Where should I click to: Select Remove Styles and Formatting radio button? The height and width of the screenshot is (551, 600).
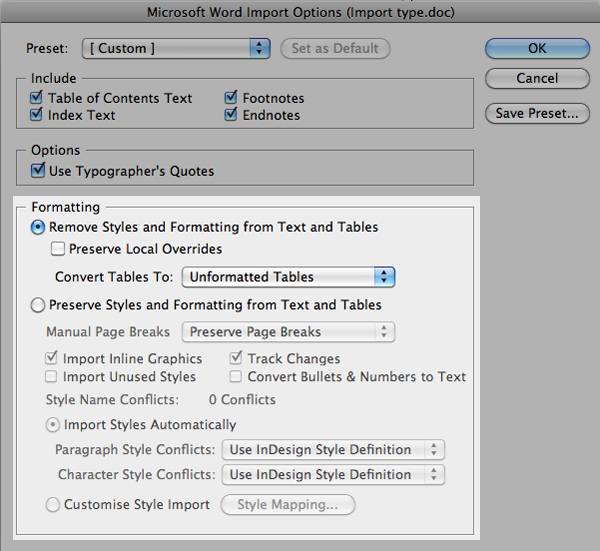coord(38,227)
